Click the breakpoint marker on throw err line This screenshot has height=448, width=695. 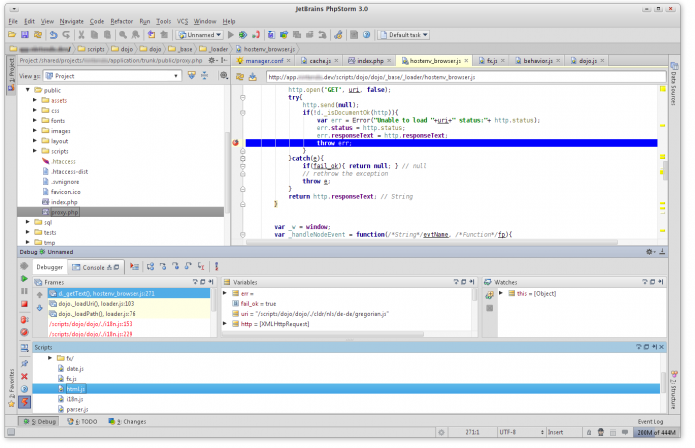pos(236,143)
